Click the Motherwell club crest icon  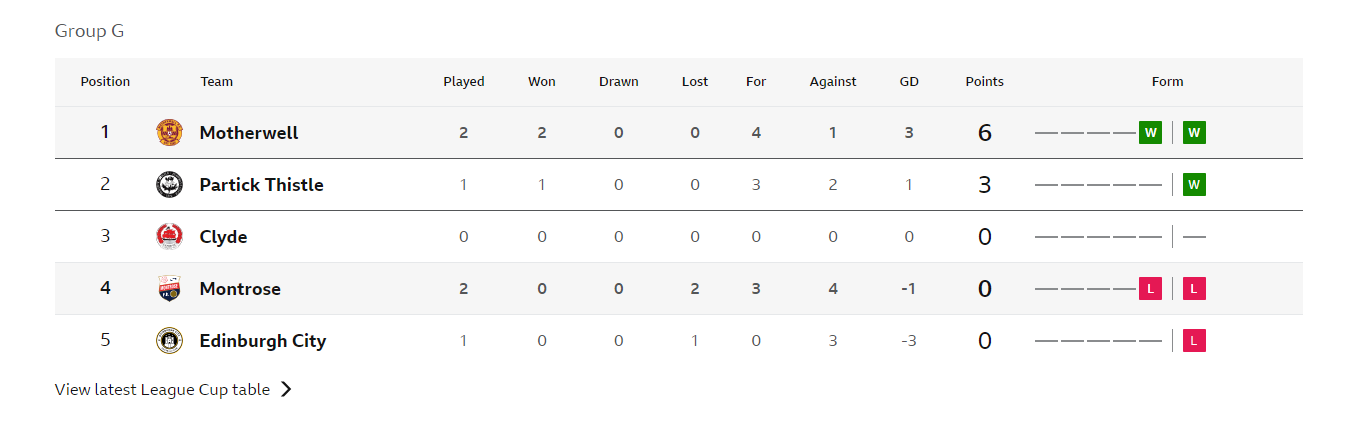pos(169,132)
